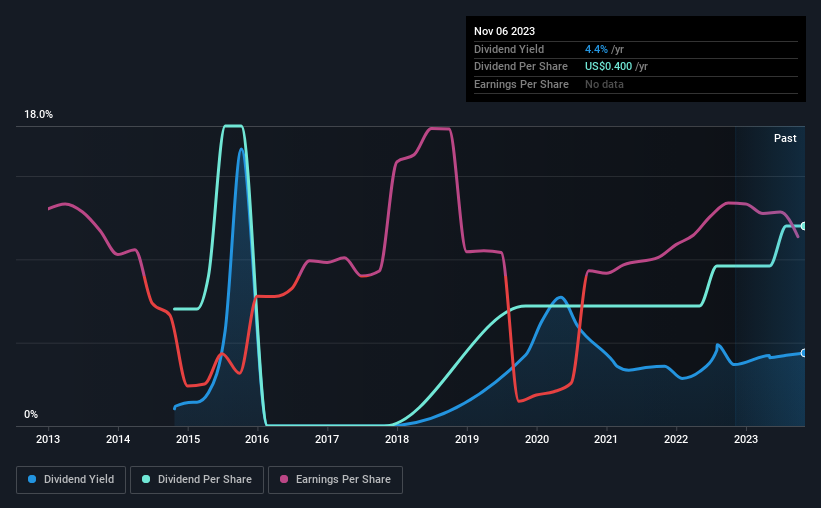Click the US$0.400 dividend per share value
This screenshot has height=508, width=821.
608,67
